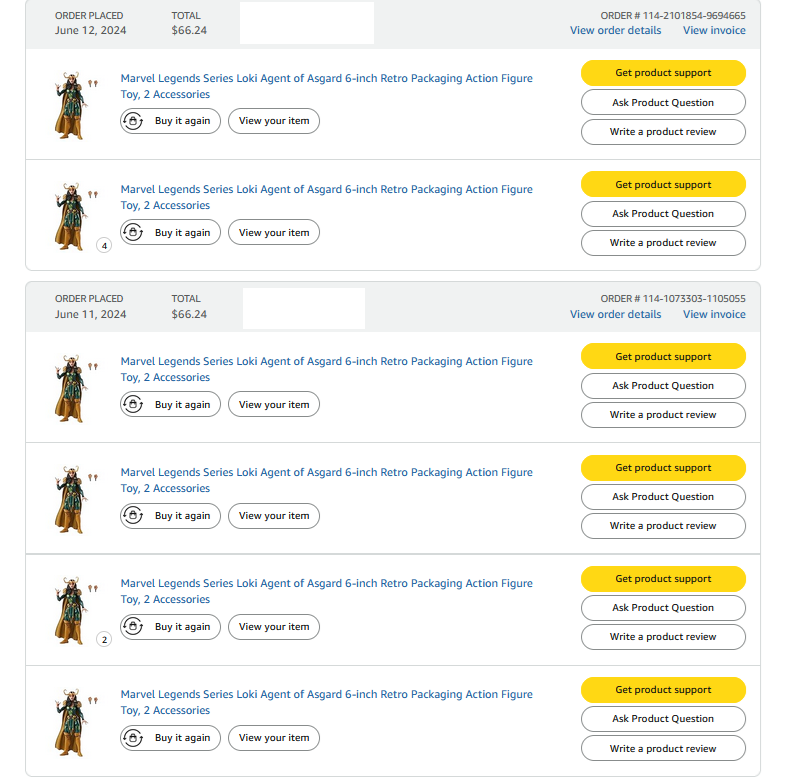
Task: Click Buy it again icon, last June 11 item
Action: click(x=133, y=738)
